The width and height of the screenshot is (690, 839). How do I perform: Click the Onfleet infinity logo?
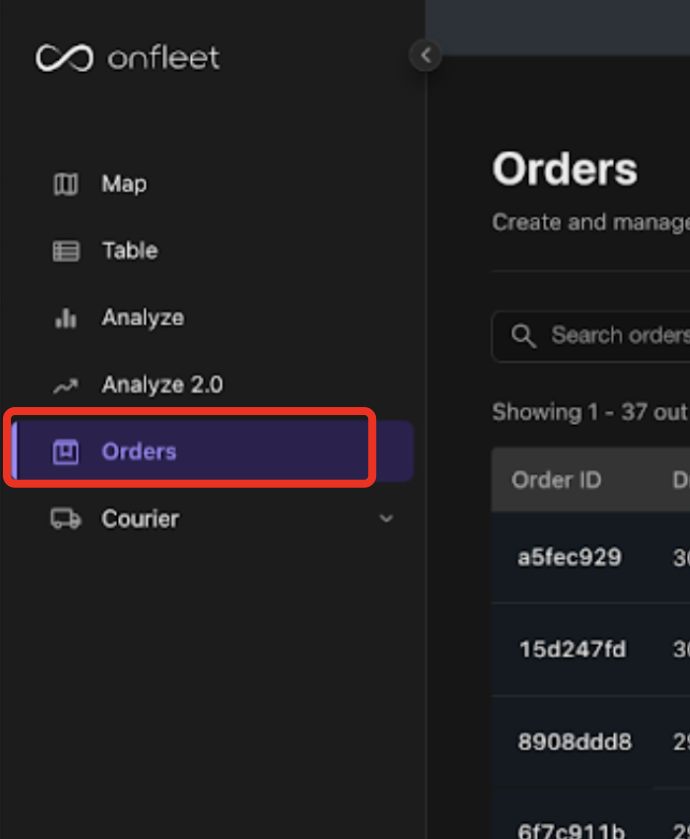pos(62,58)
